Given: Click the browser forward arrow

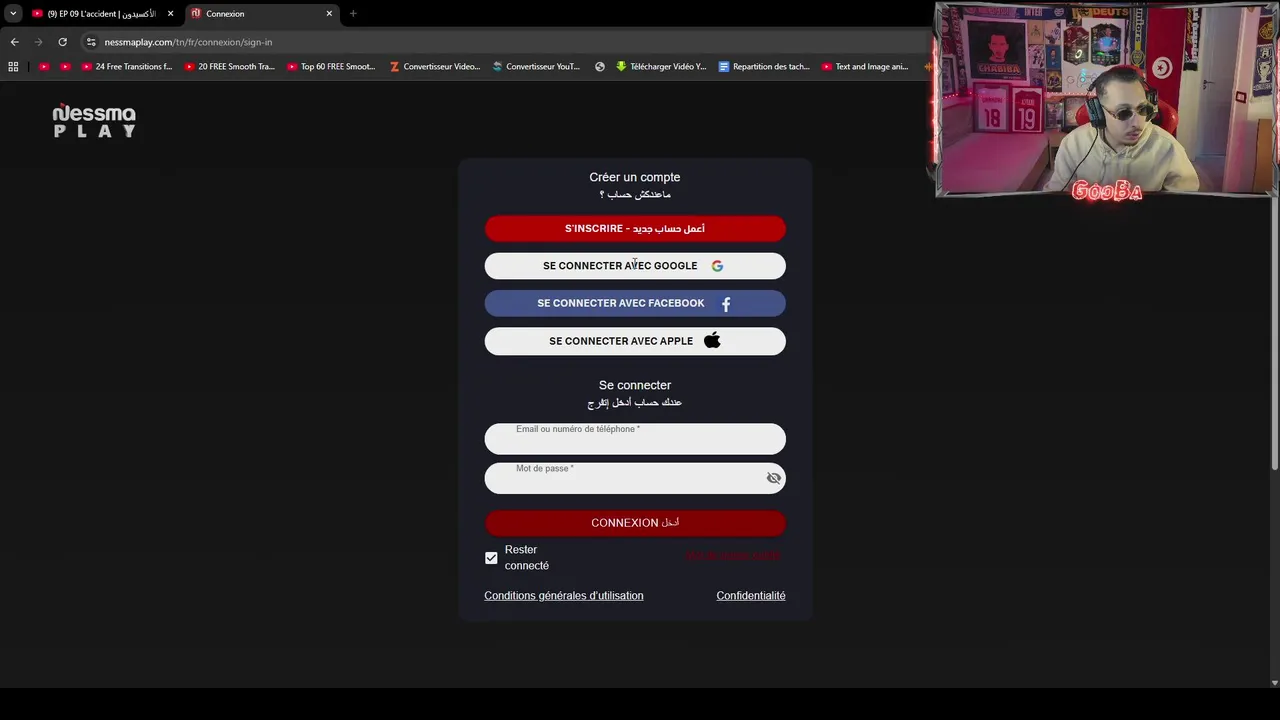Looking at the screenshot, I should click(x=38, y=42).
